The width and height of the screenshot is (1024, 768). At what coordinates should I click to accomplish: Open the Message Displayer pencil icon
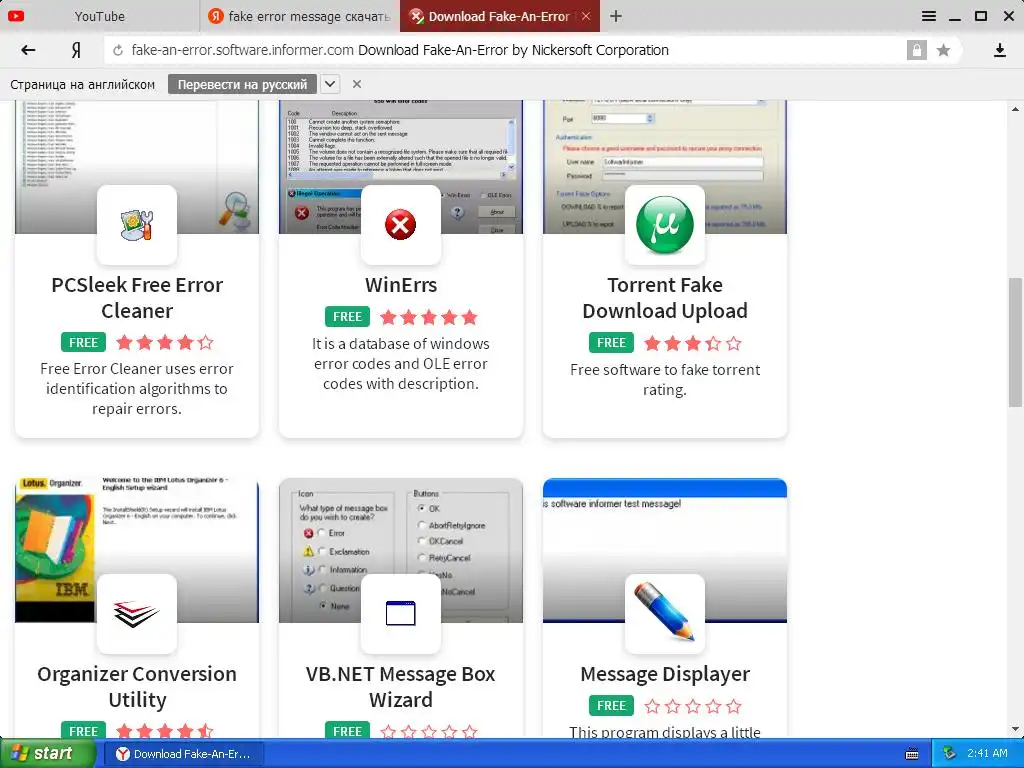pos(665,613)
